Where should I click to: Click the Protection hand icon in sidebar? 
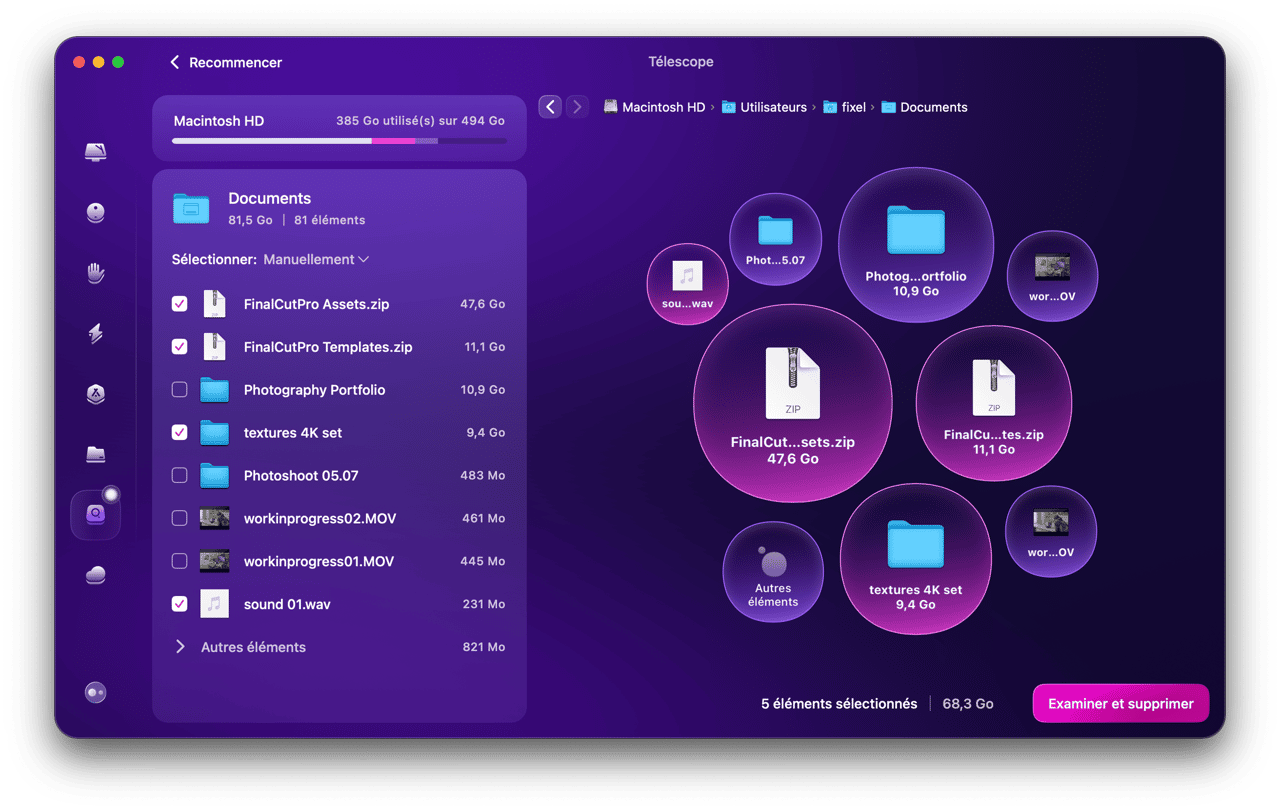[96, 273]
